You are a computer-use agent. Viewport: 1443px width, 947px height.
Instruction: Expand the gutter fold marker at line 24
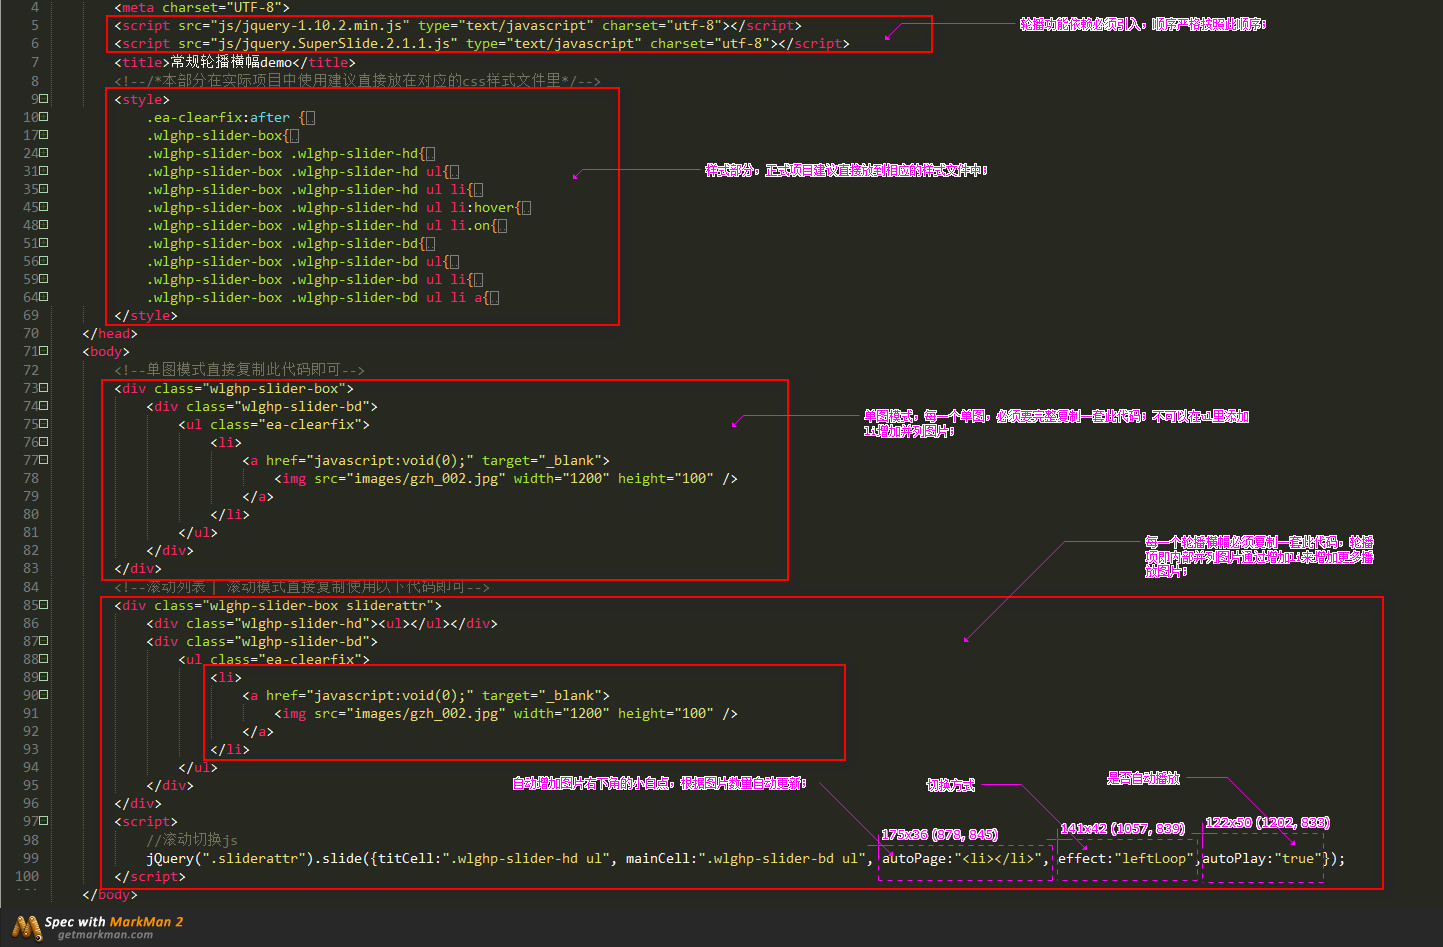(x=44, y=153)
